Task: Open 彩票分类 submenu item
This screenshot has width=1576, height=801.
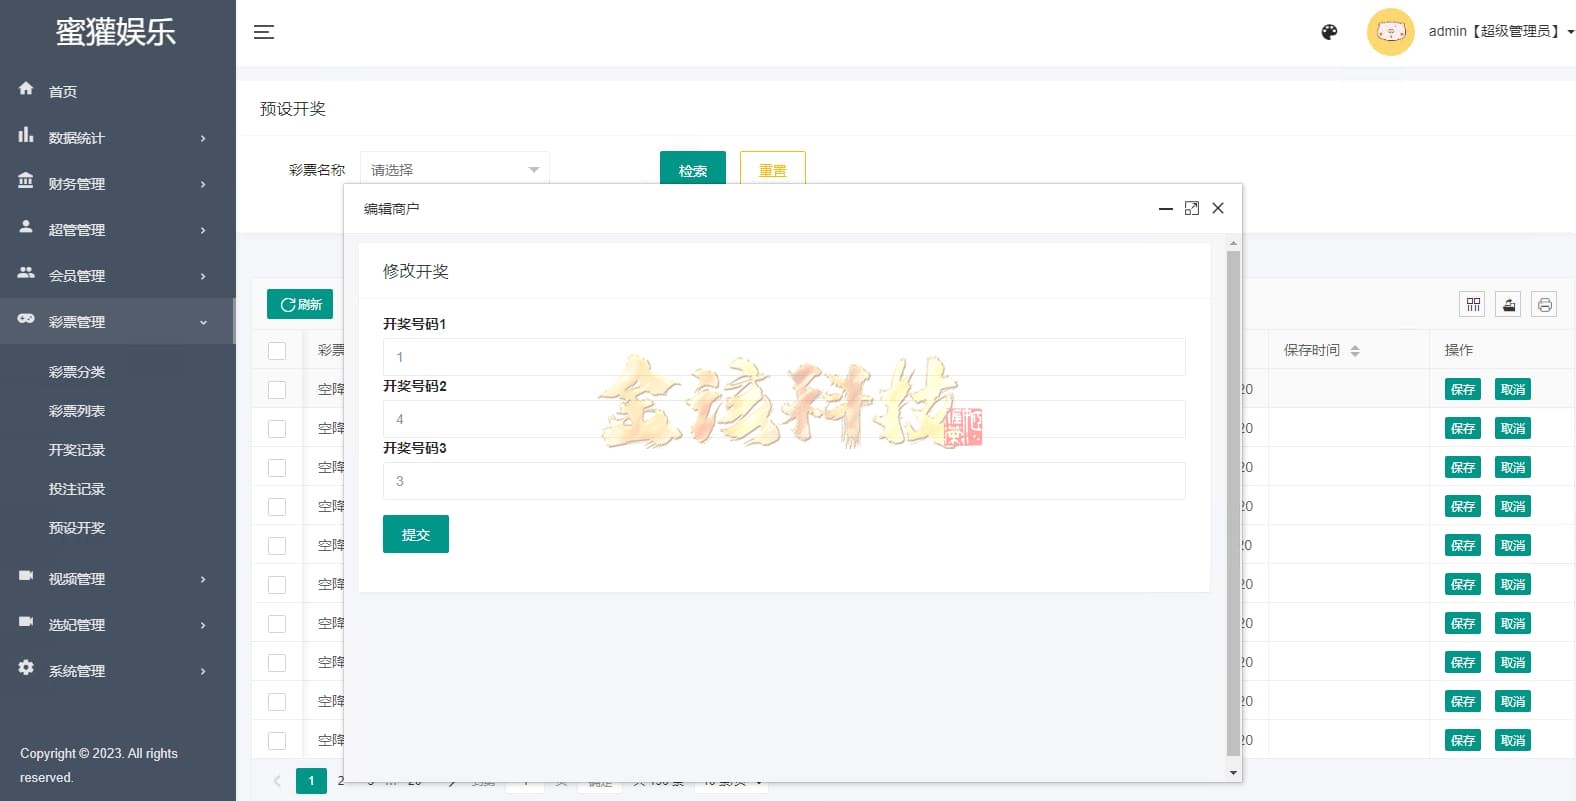Action: coord(77,372)
